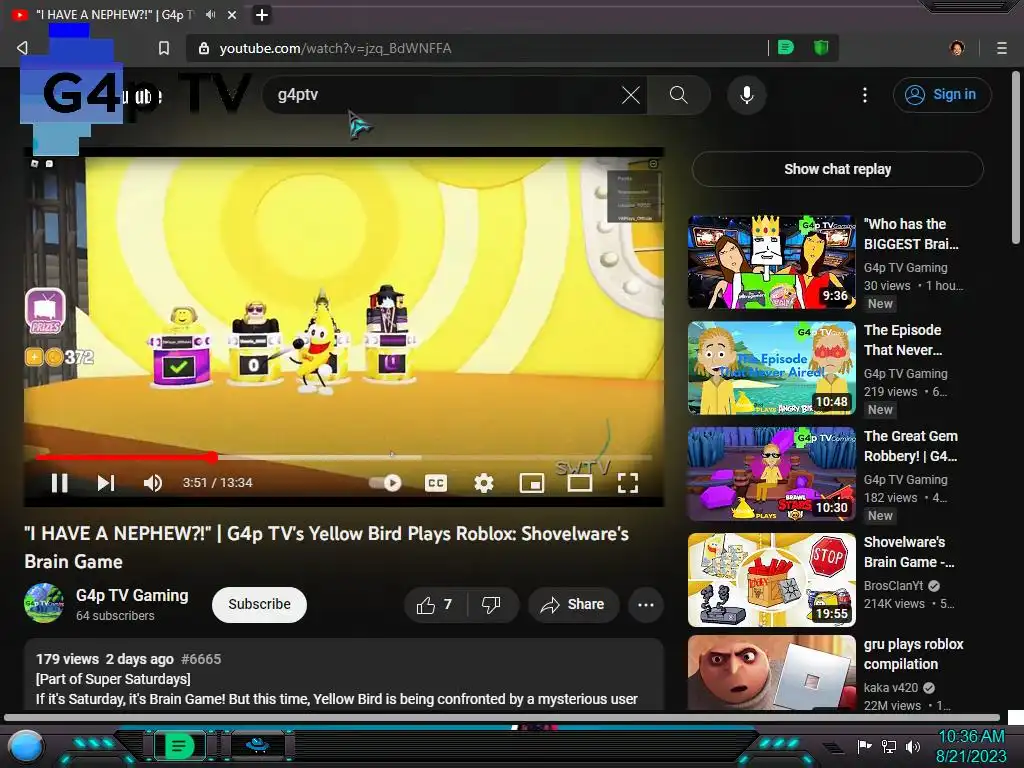
Task: Click the horizontal page scrollbar
Action: pyautogui.click(x=502, y=718)
